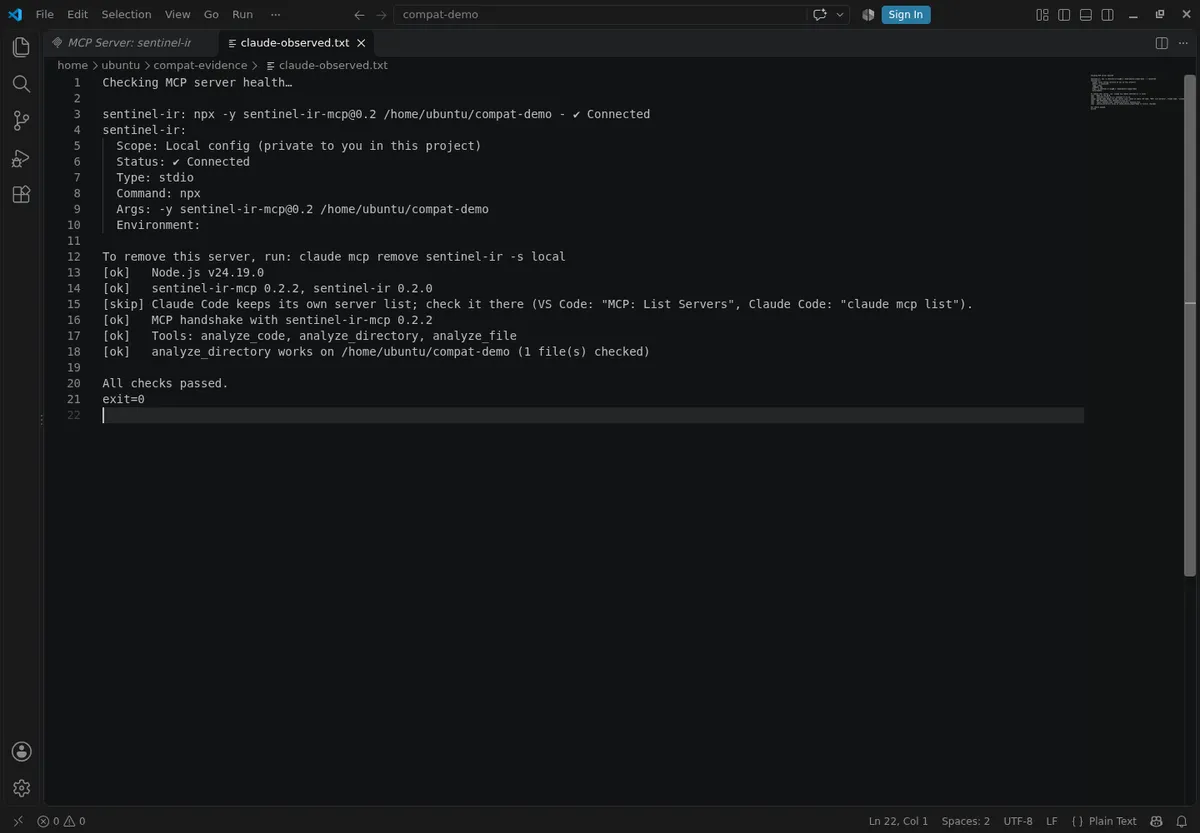Open the Spaces: 2 indentation selector

click(x=965, y=821)
